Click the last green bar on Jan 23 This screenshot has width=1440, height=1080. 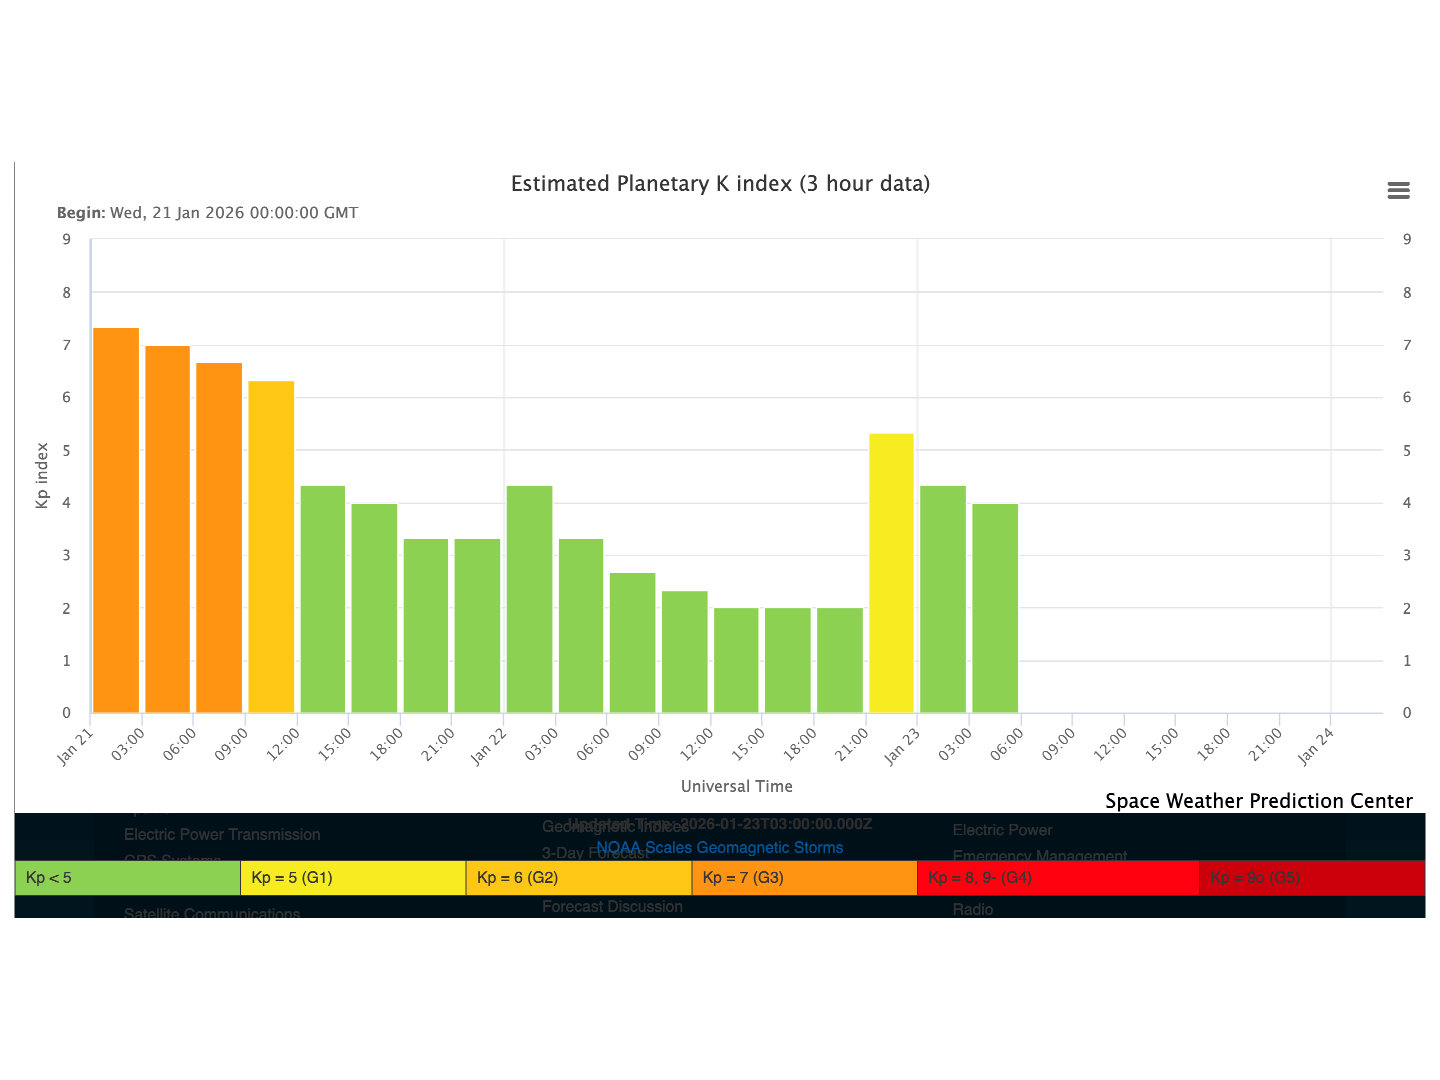(995, 608)
